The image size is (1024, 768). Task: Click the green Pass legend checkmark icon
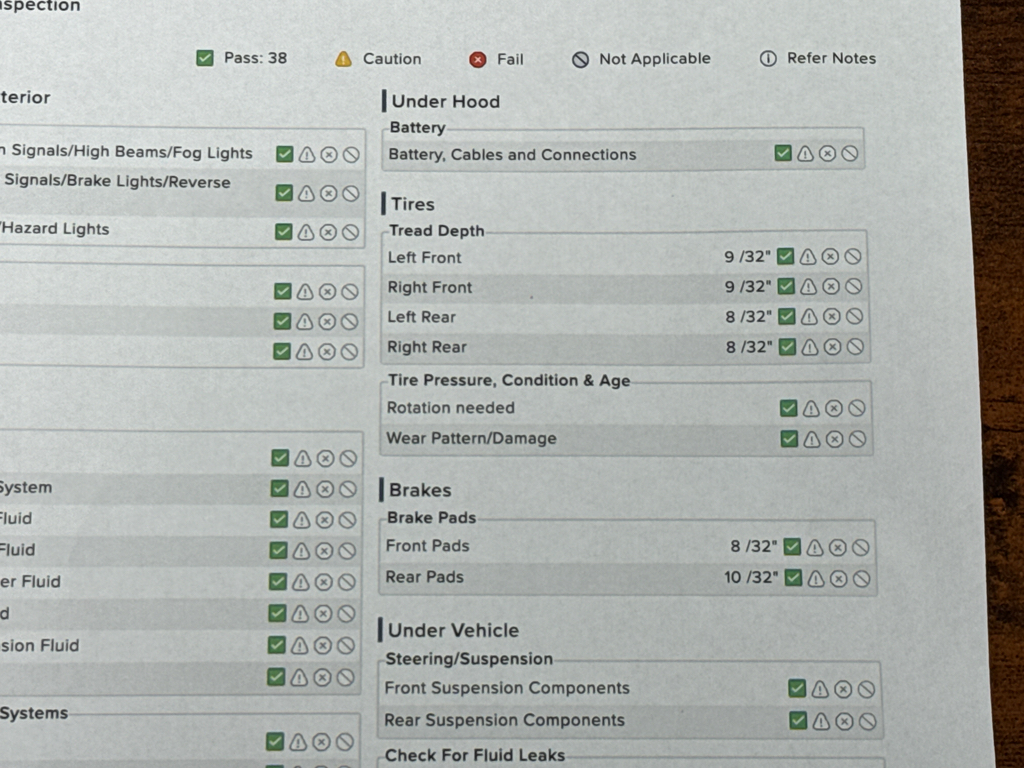coord(205,58)
